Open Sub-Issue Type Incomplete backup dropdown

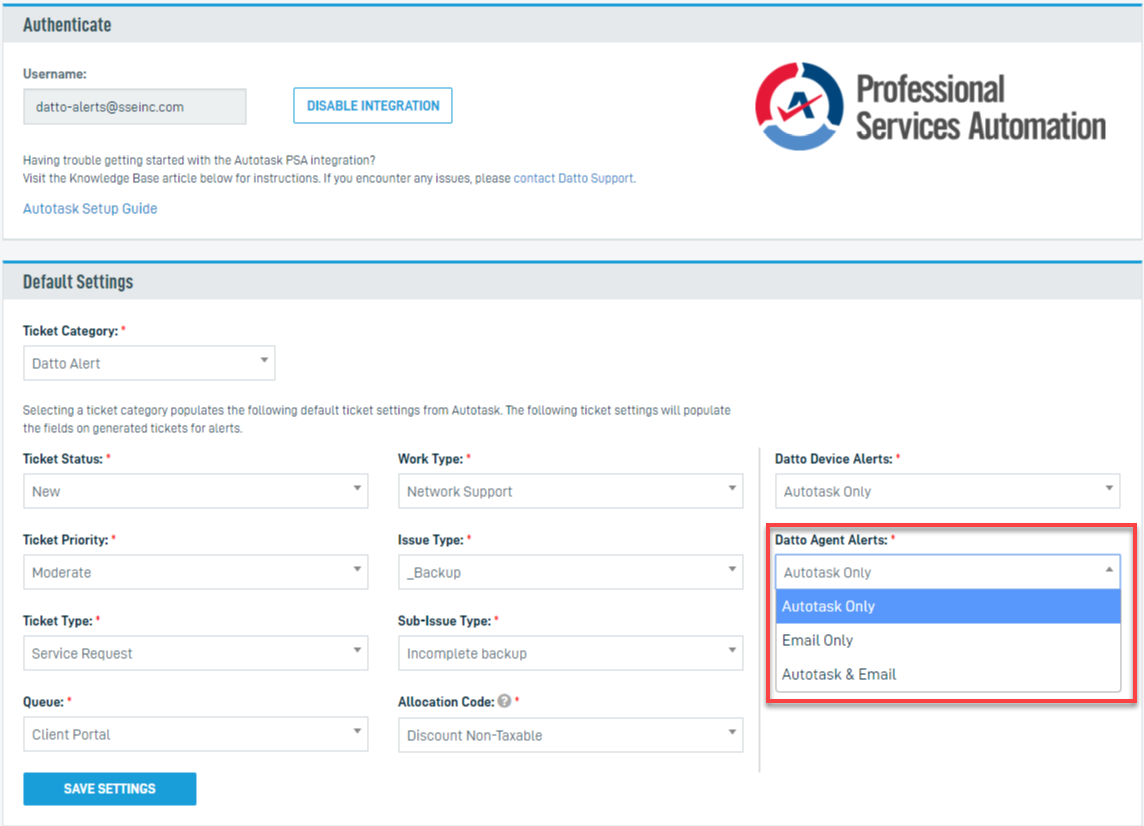[571, 653]
